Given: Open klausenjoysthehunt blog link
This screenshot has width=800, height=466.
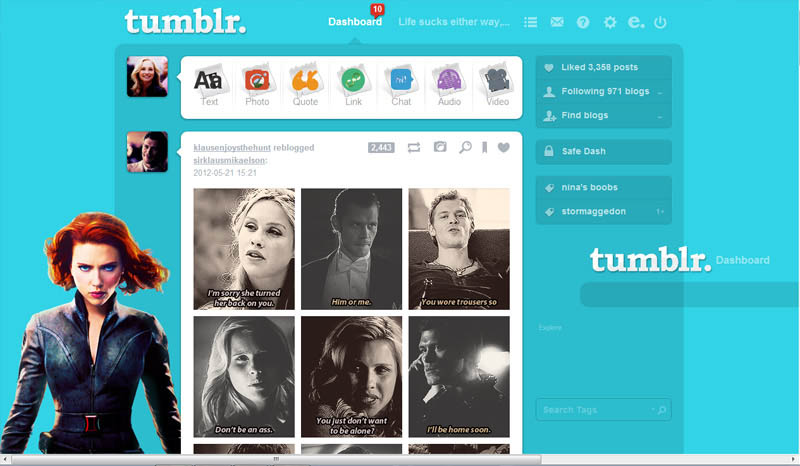Looking at the screenshot, I should [232, 148].
